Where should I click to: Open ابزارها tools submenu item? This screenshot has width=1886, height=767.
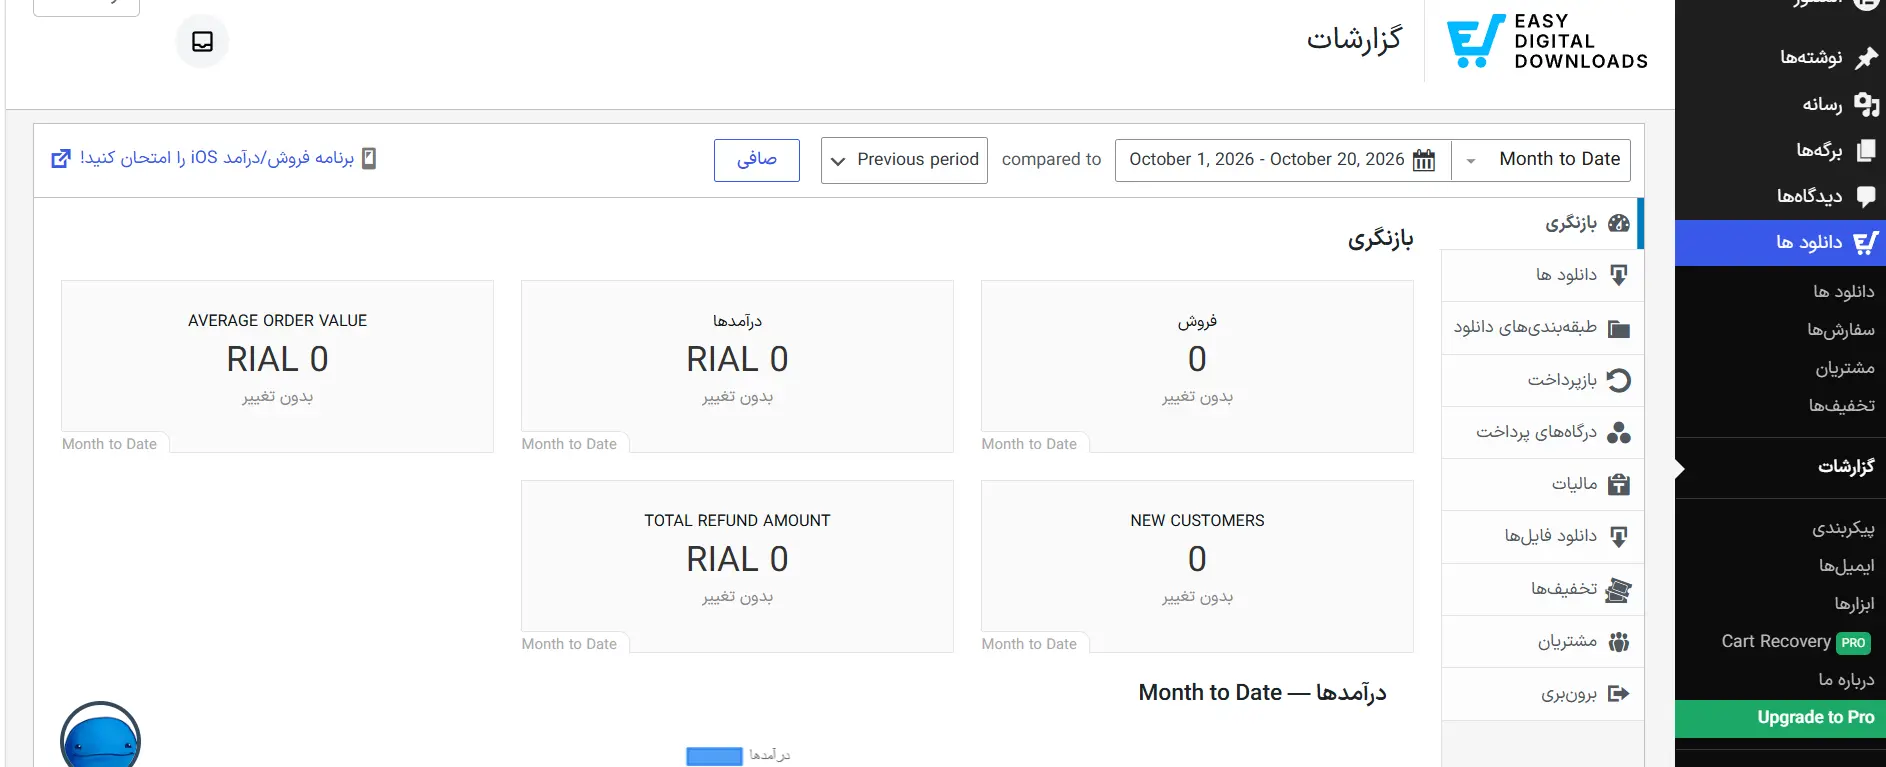(x=1854, y=604)
